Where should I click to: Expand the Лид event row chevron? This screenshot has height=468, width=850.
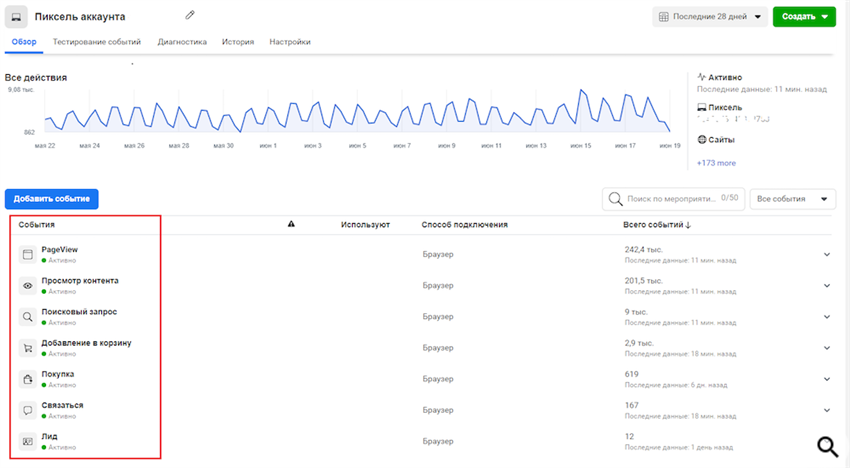pos(827,441)
